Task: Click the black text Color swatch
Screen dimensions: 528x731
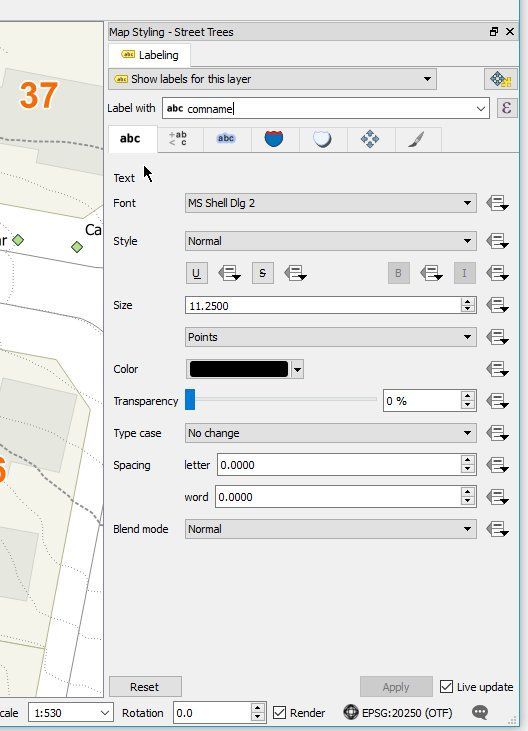Action: [x=239, y=369]
